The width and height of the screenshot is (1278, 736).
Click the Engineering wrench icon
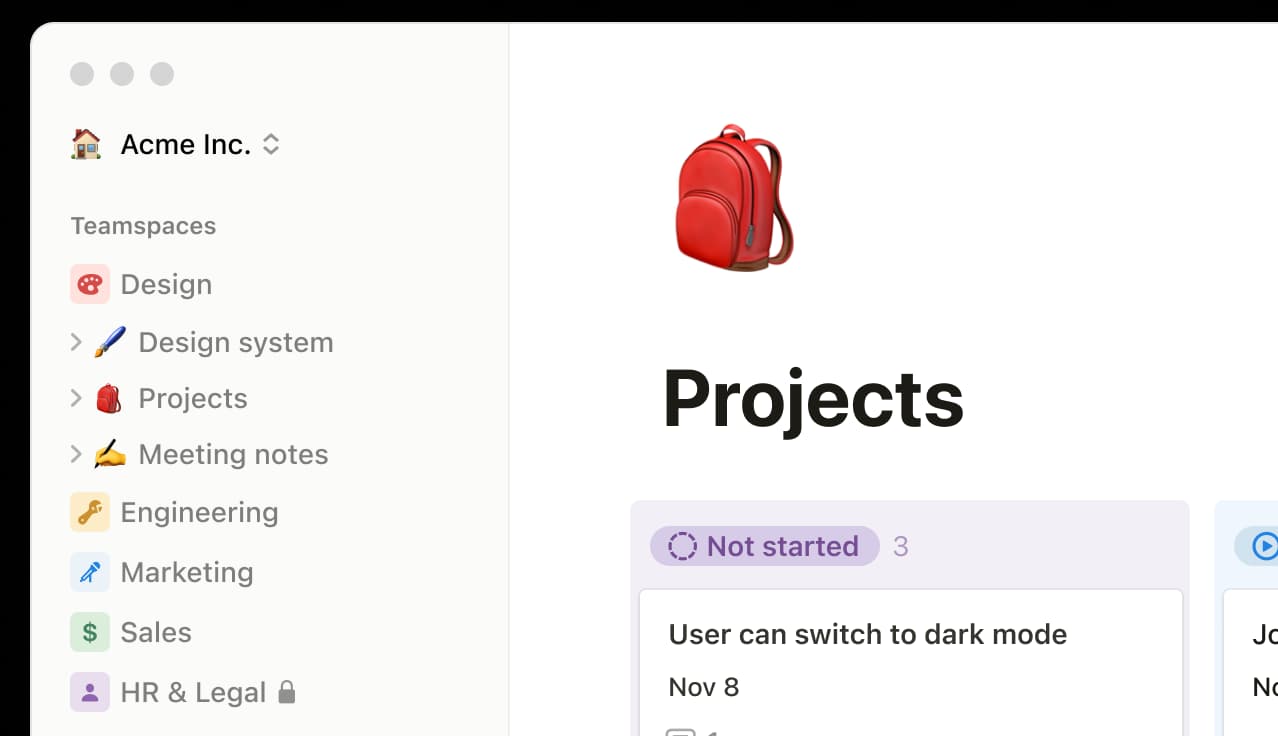pyautogui.click(x=90, y=513)
